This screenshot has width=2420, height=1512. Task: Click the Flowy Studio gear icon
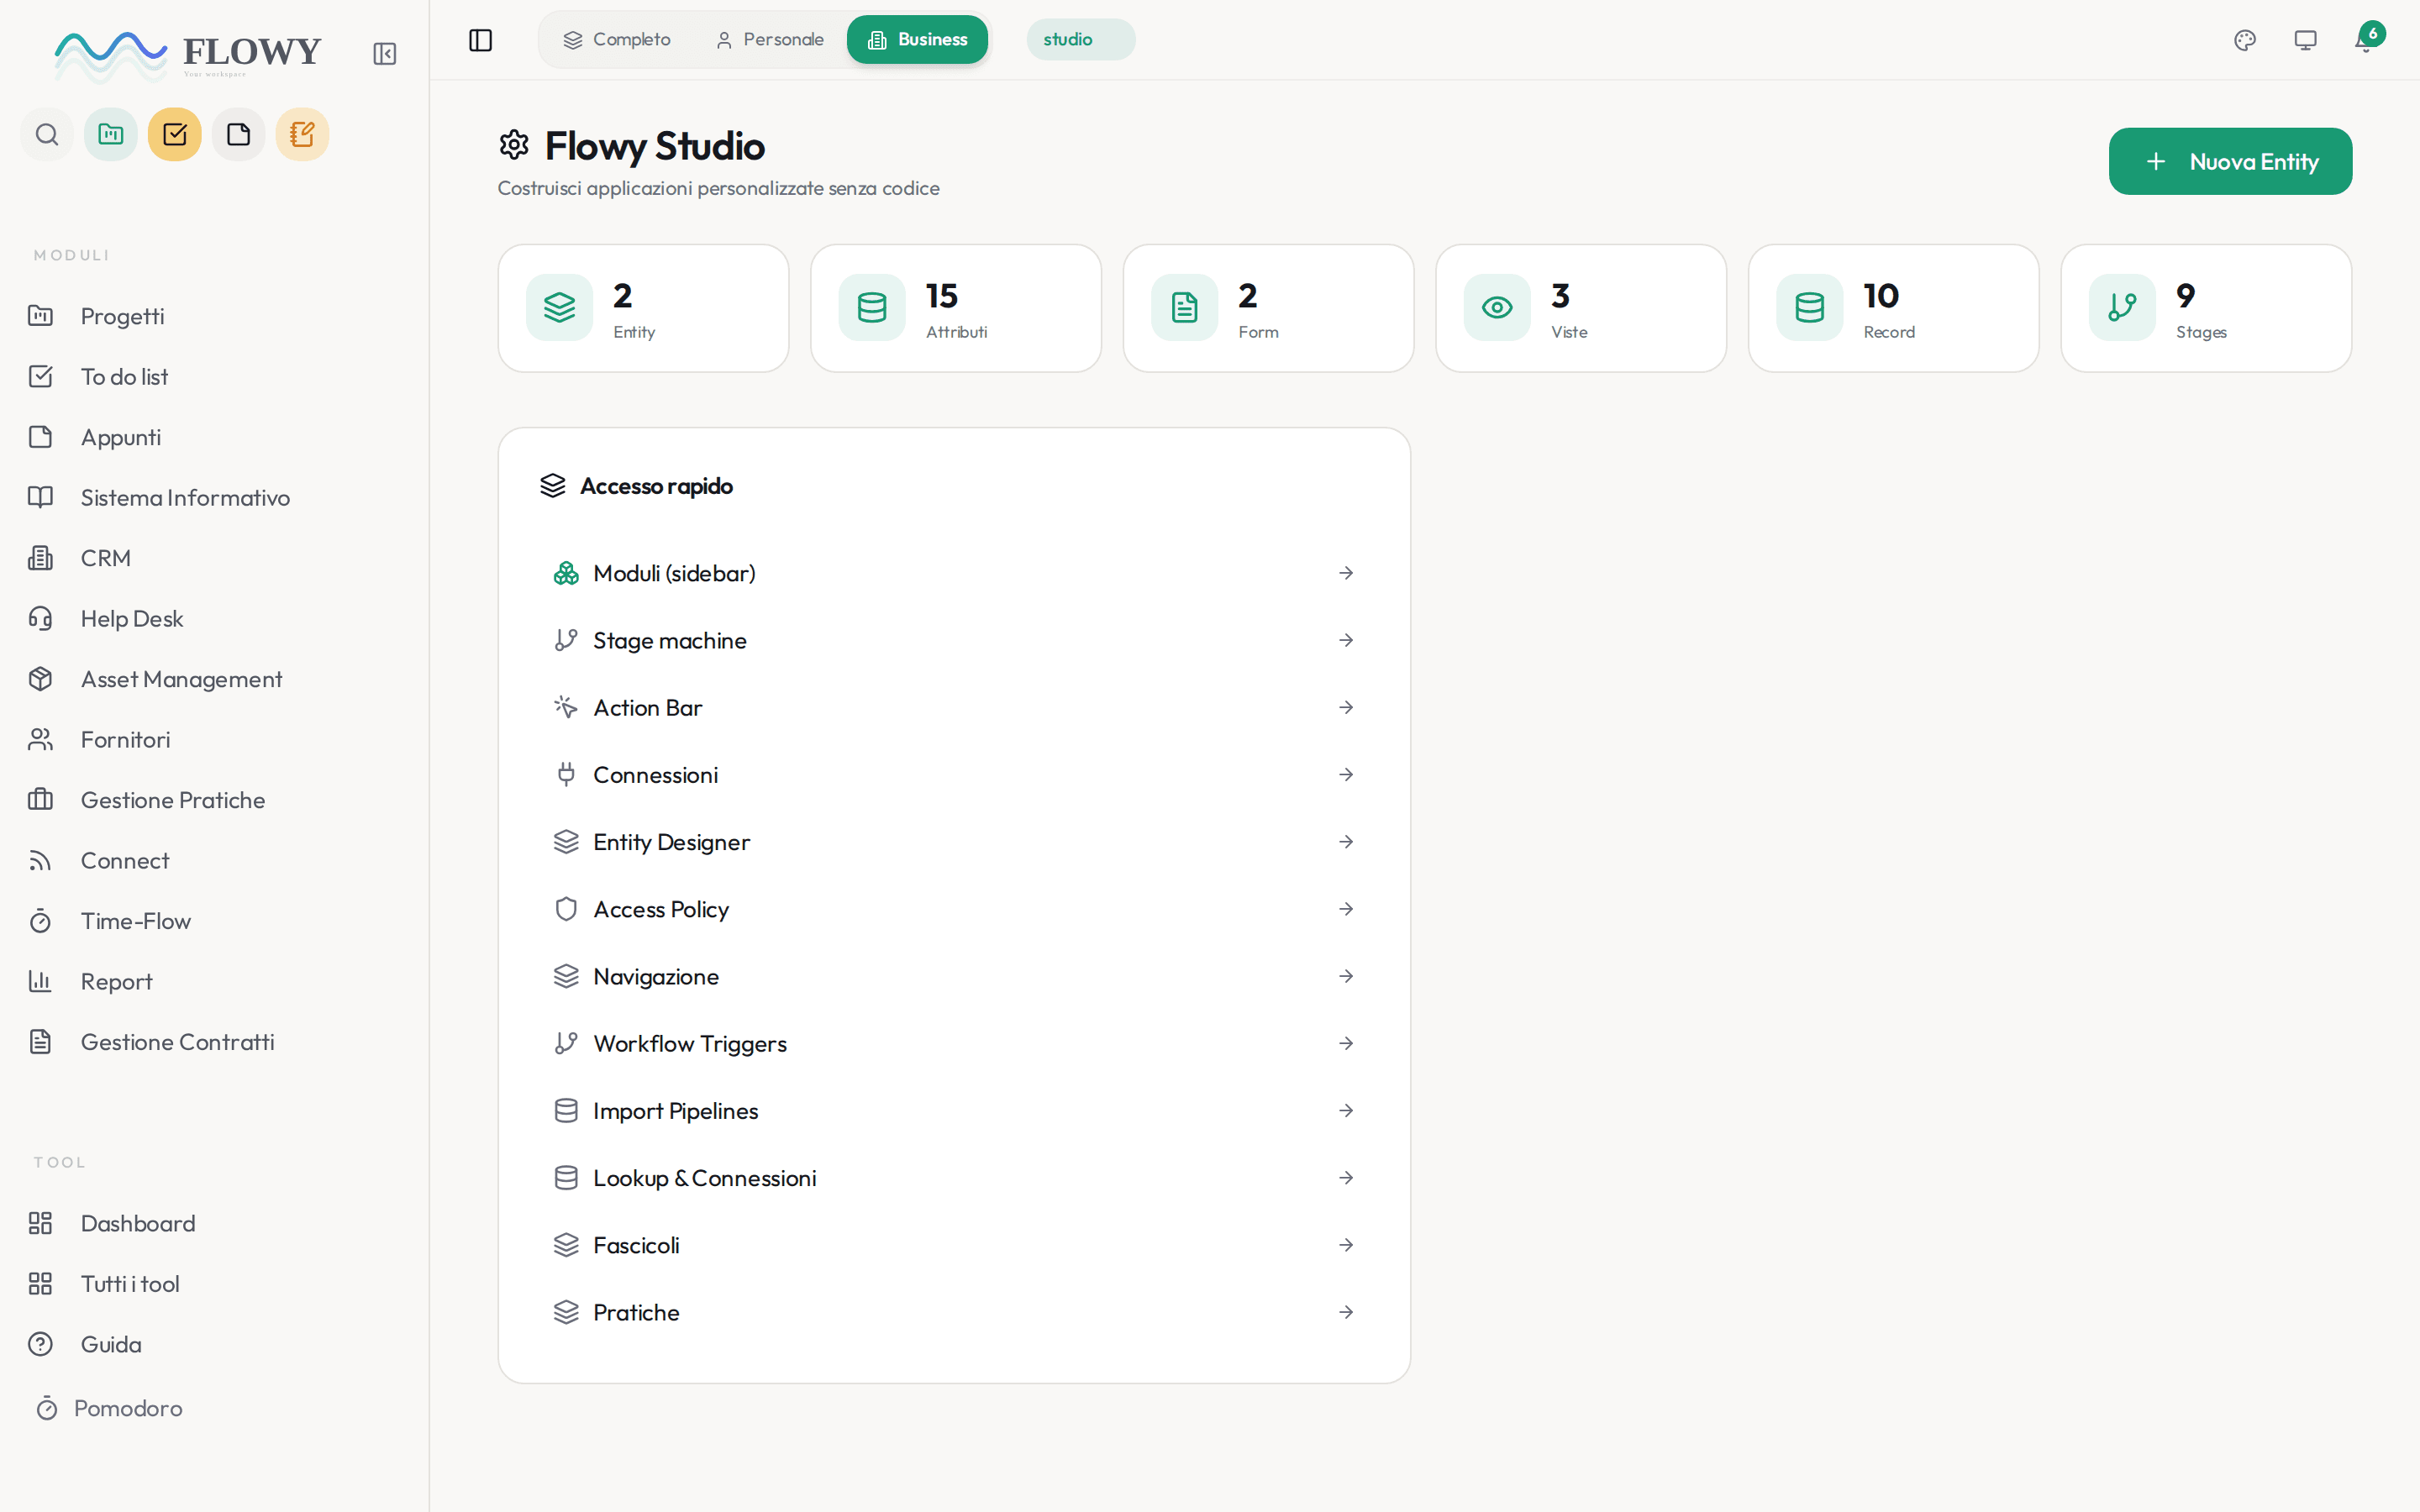click(x=514, y=145)
